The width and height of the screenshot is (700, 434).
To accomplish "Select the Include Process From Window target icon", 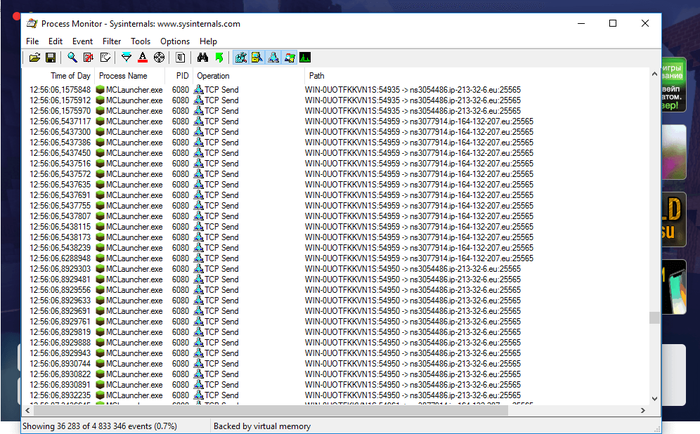I will [x=159, y=58].
